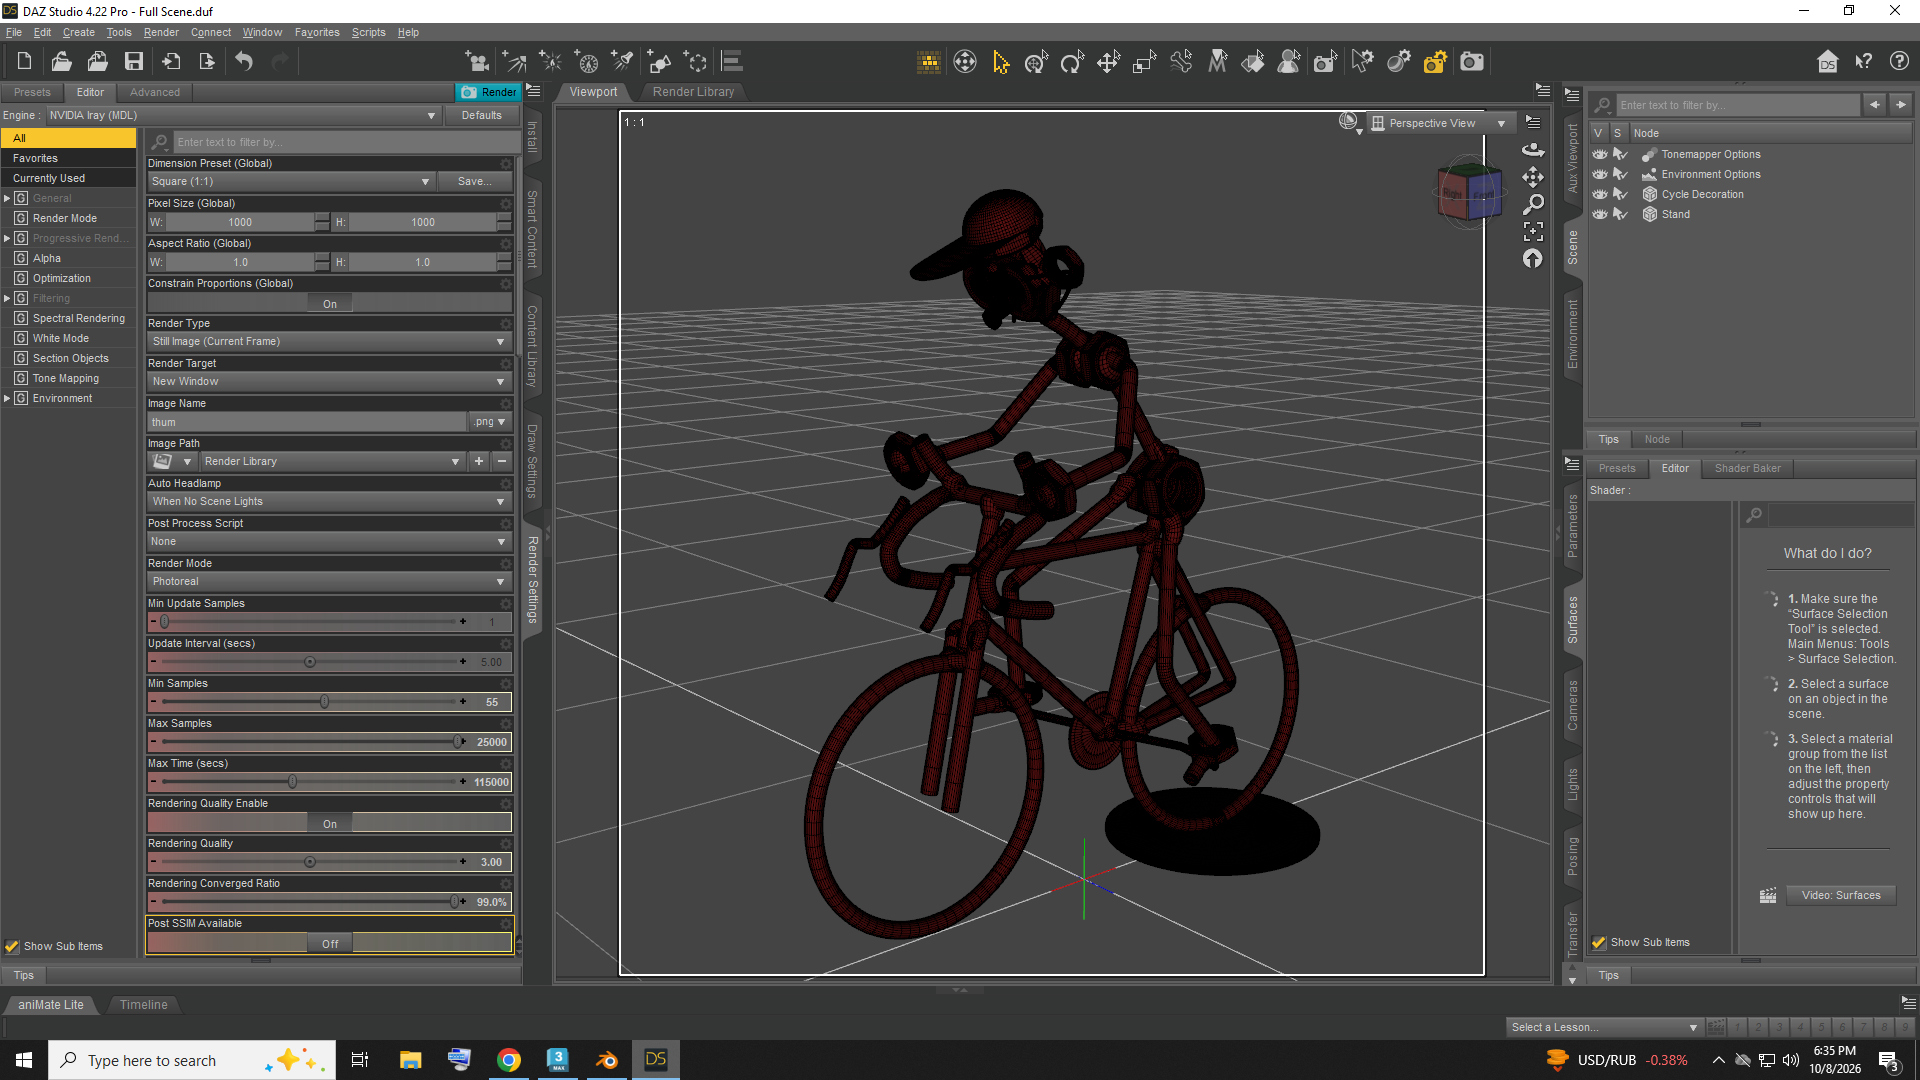Open the Render Mode Photoreal dropdown

[x=329, y=582]
